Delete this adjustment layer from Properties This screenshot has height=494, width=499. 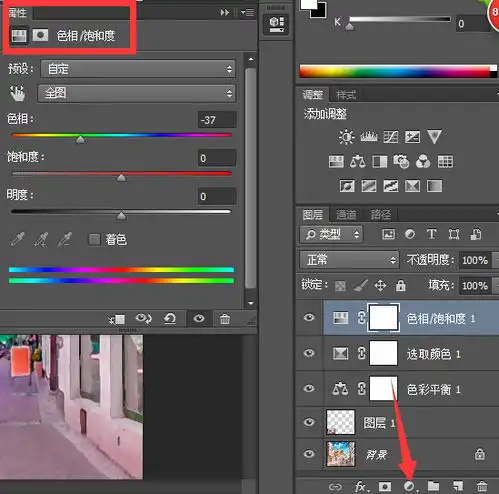pyautogui.click(x=225, y=319)
